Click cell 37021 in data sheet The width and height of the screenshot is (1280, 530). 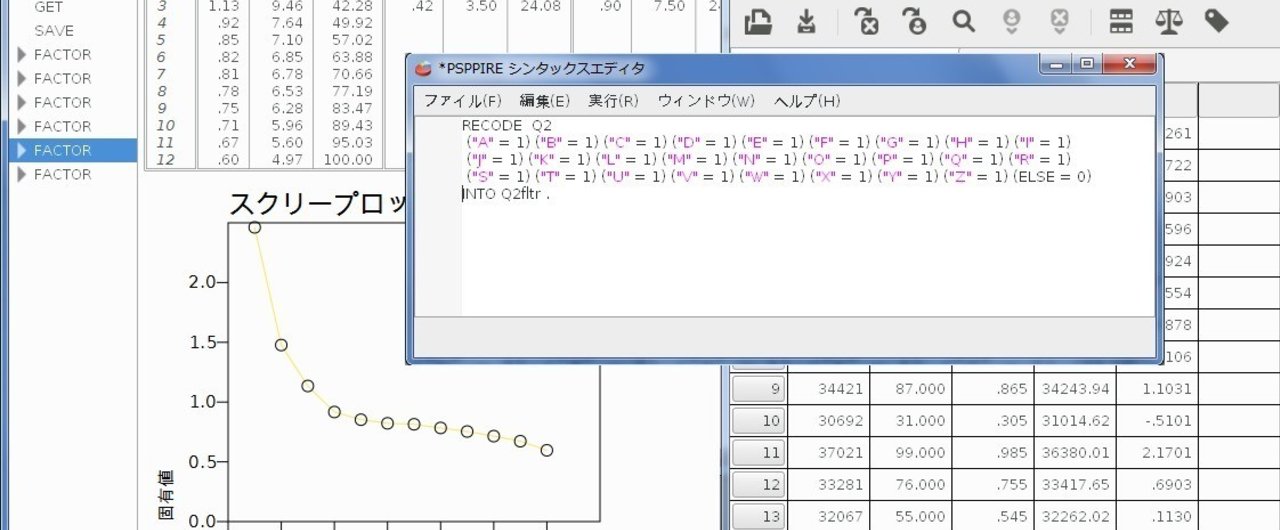(x=828, y=453)
